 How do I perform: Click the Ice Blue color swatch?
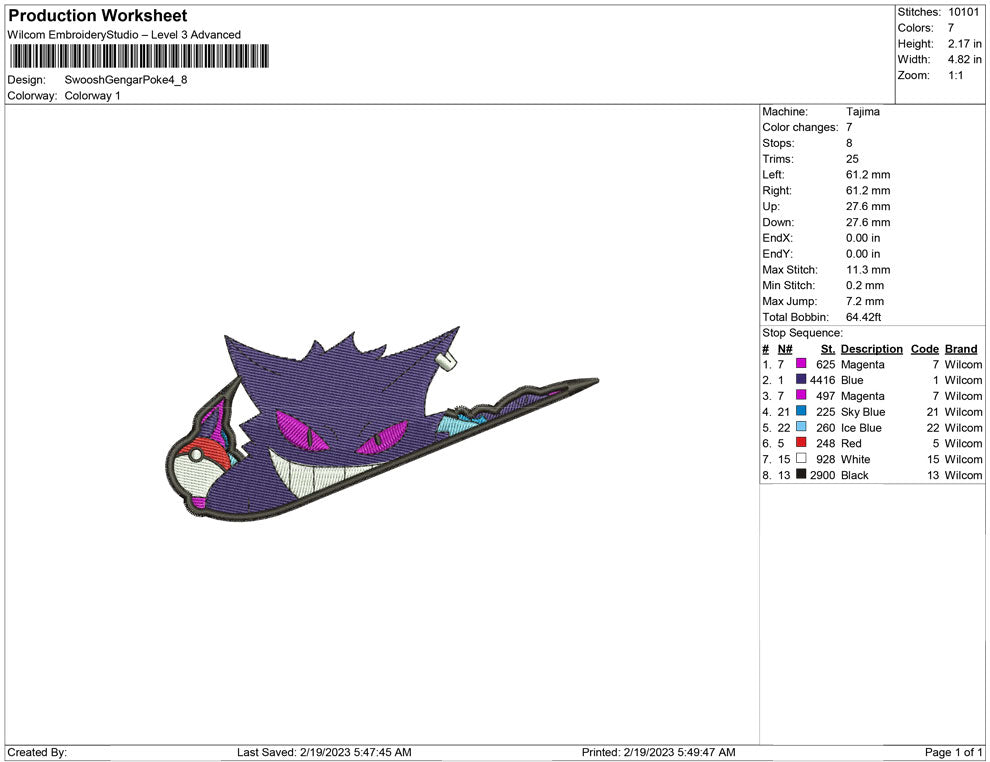pos(801,426)
